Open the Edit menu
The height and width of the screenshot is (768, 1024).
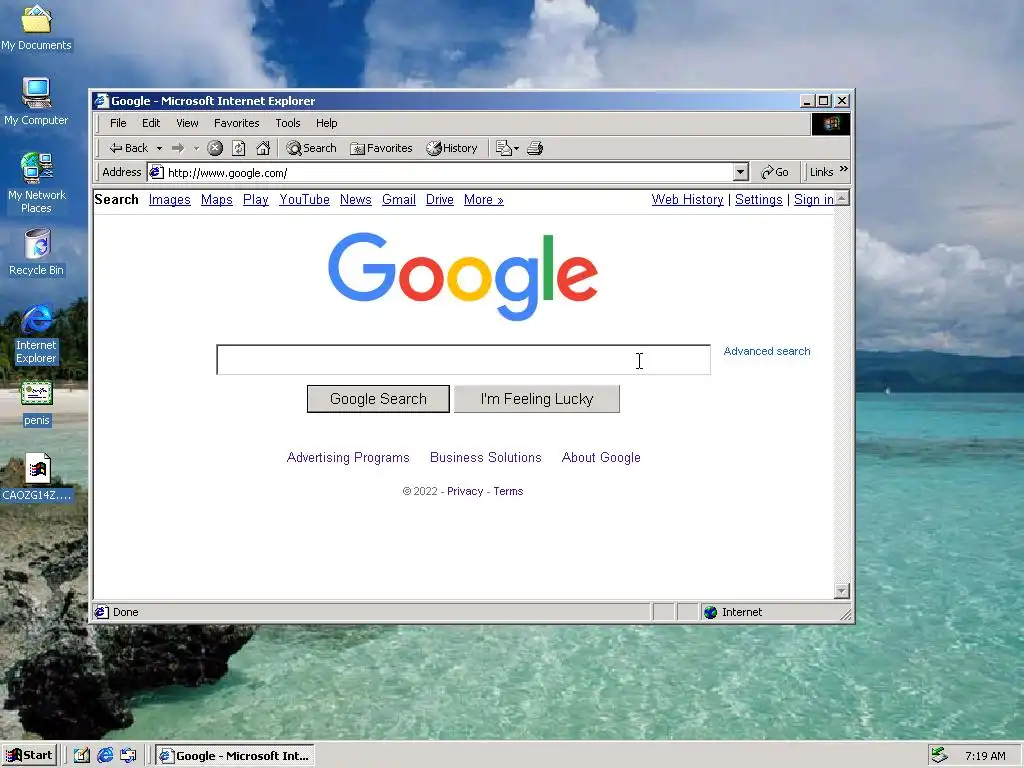151,123
